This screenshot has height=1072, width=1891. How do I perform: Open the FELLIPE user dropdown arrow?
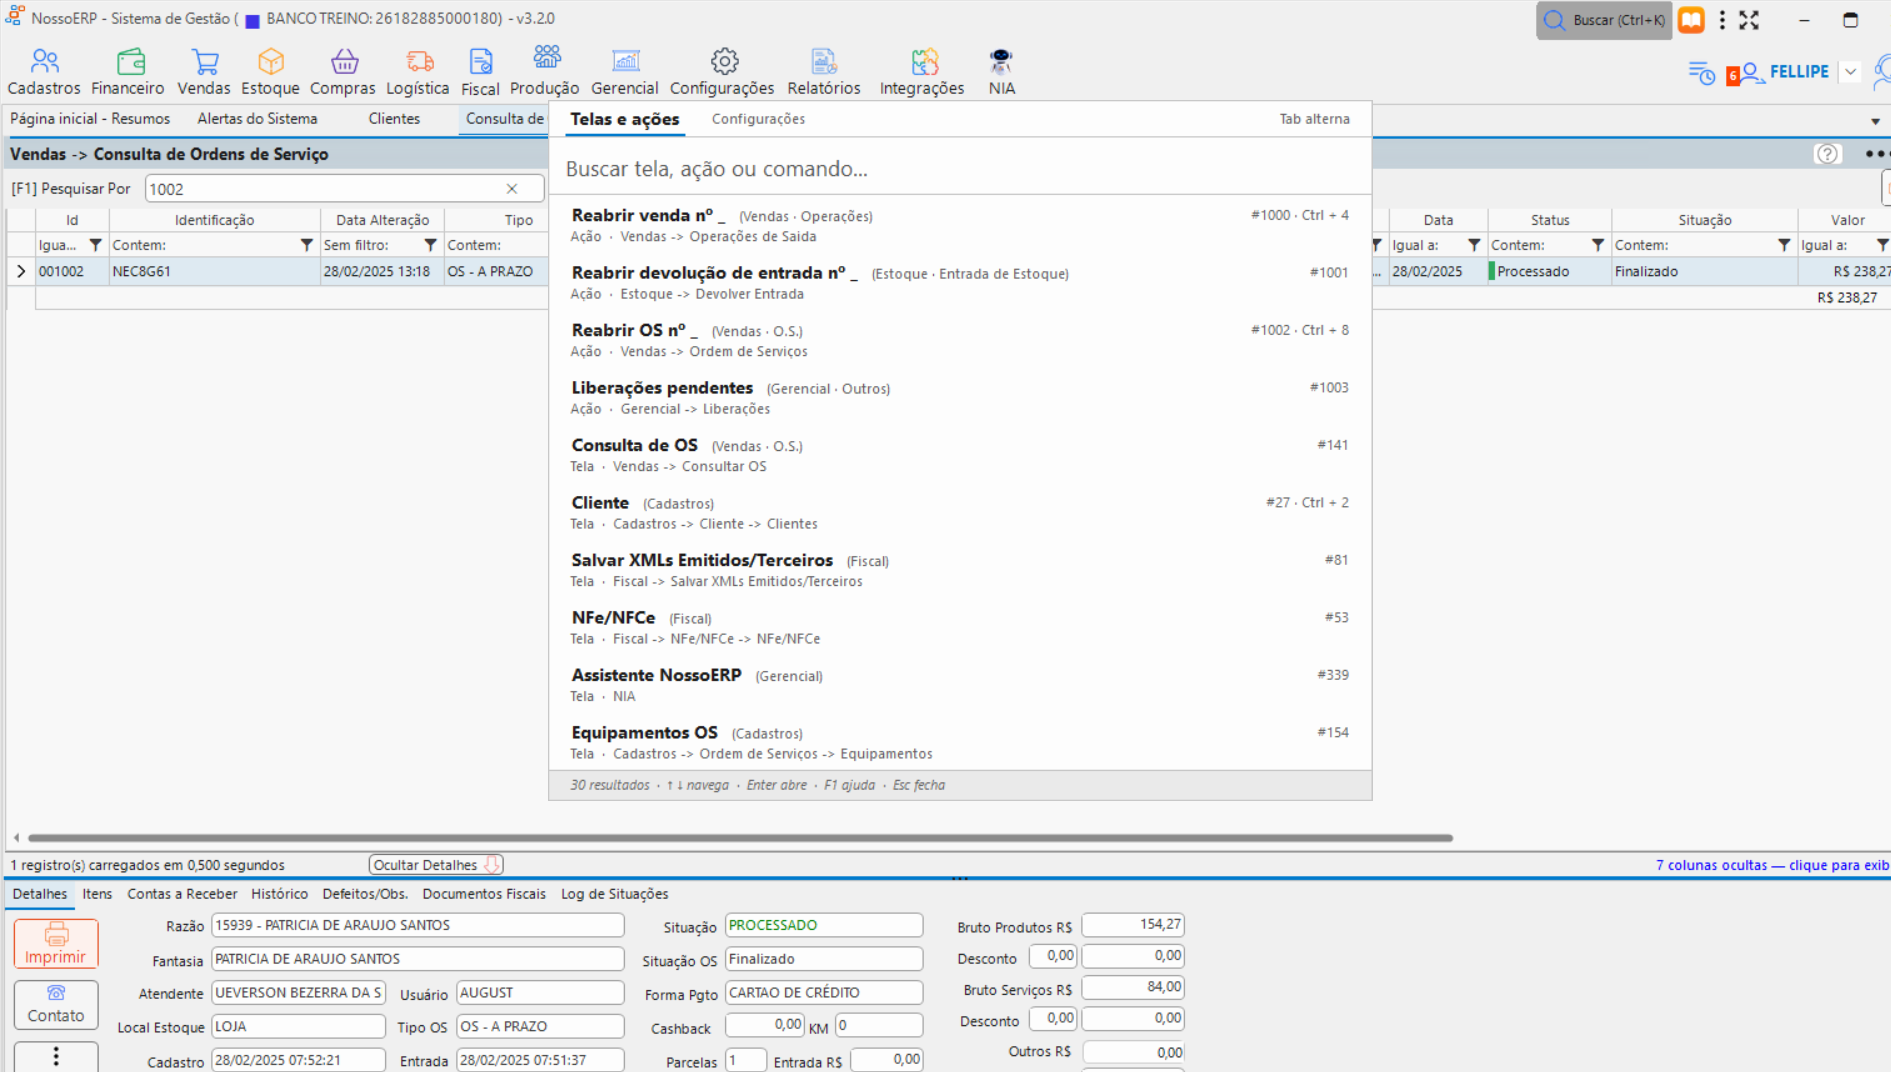click(1851, 72)
